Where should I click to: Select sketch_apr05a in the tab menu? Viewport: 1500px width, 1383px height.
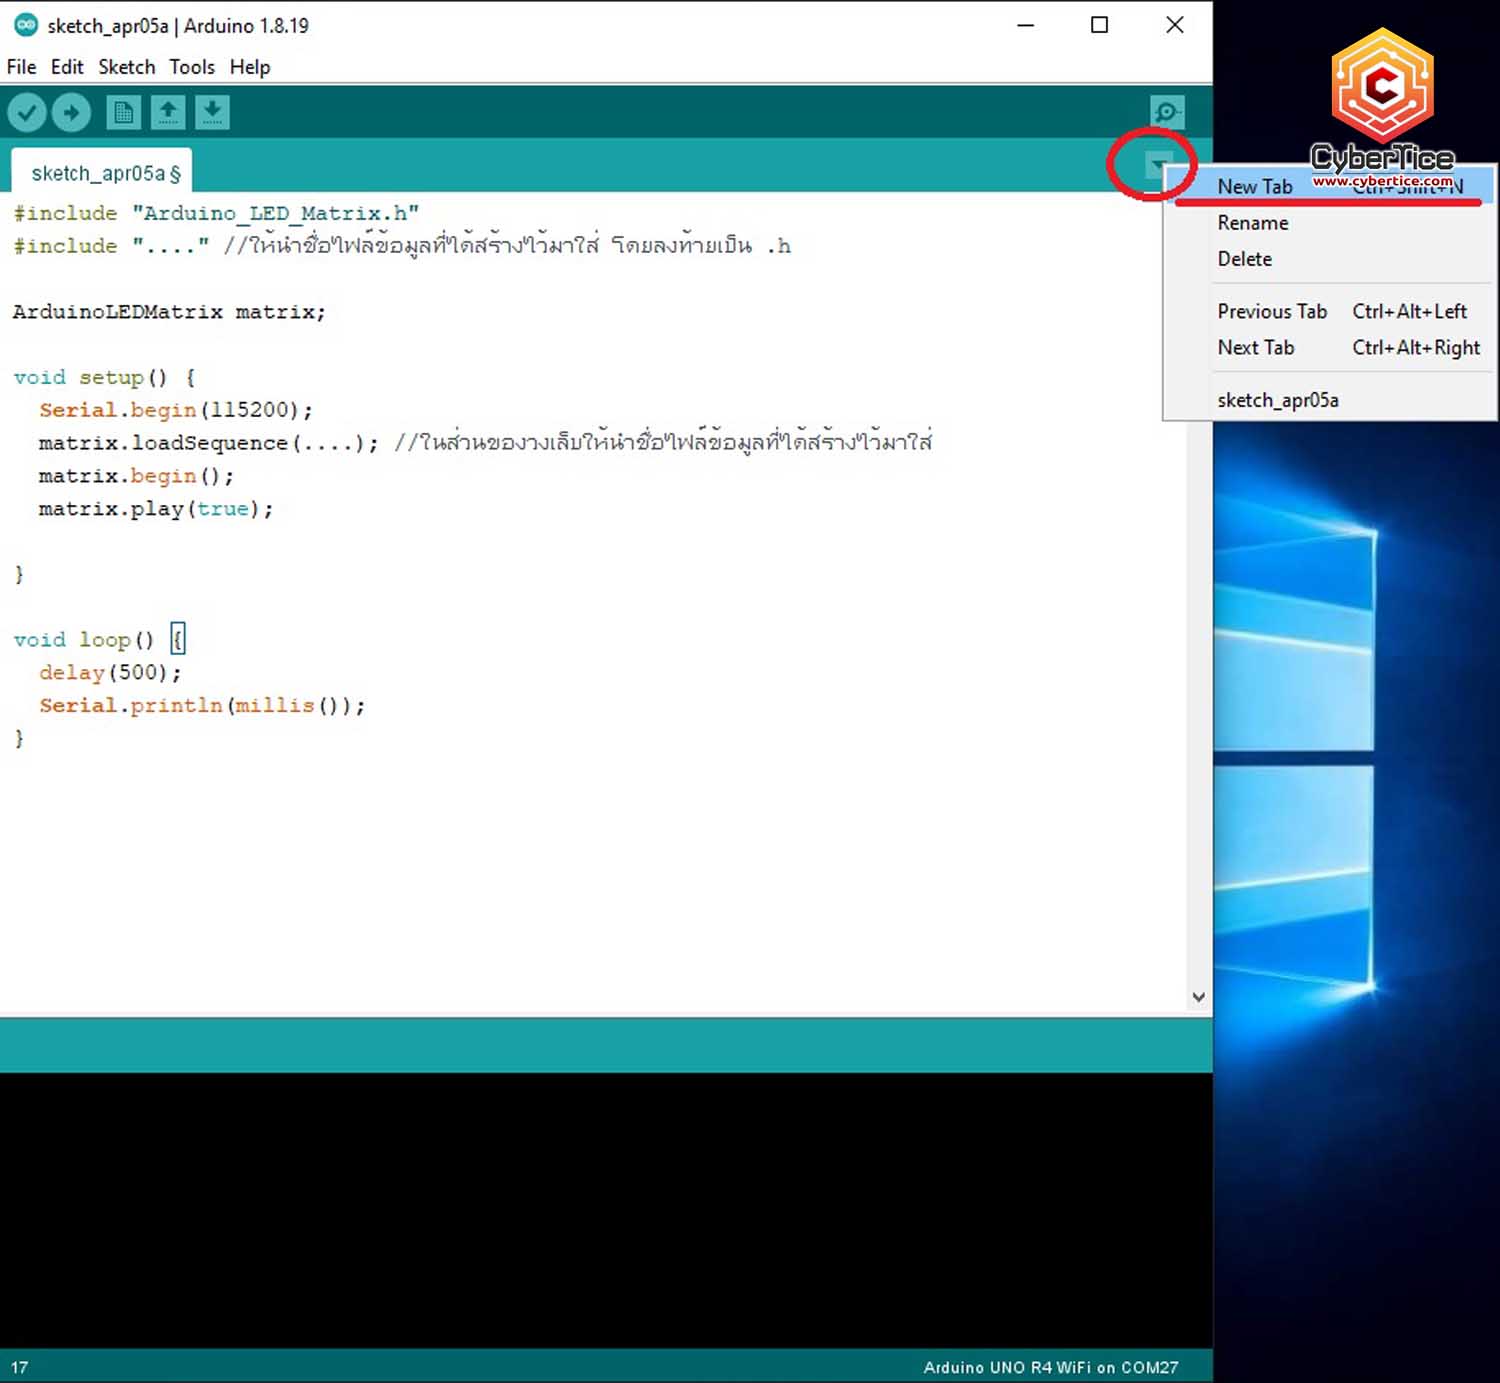(x=1278, y=399)
